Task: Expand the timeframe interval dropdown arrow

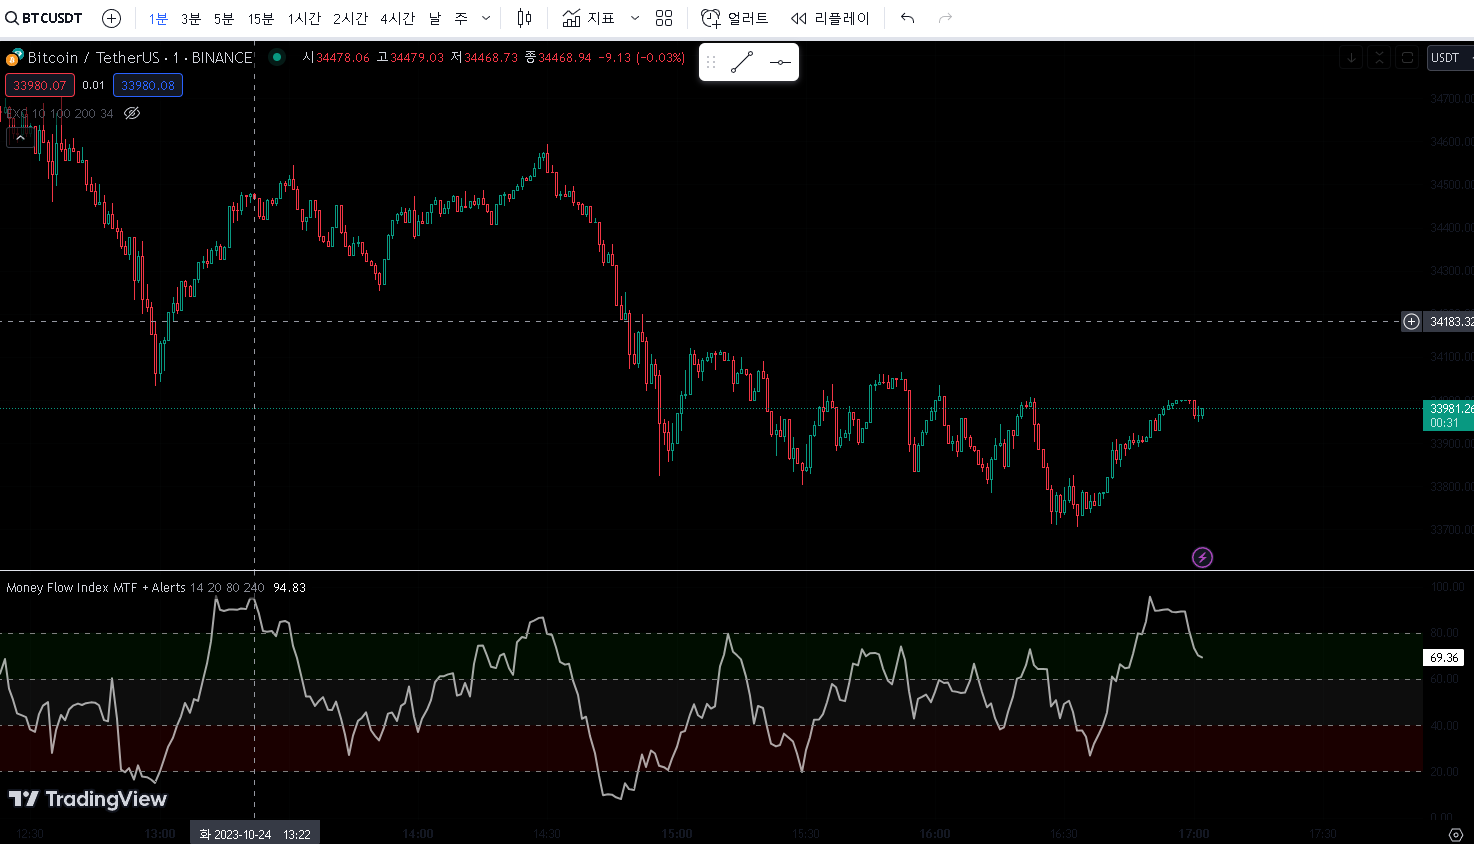Action: [x=486, y=18]
